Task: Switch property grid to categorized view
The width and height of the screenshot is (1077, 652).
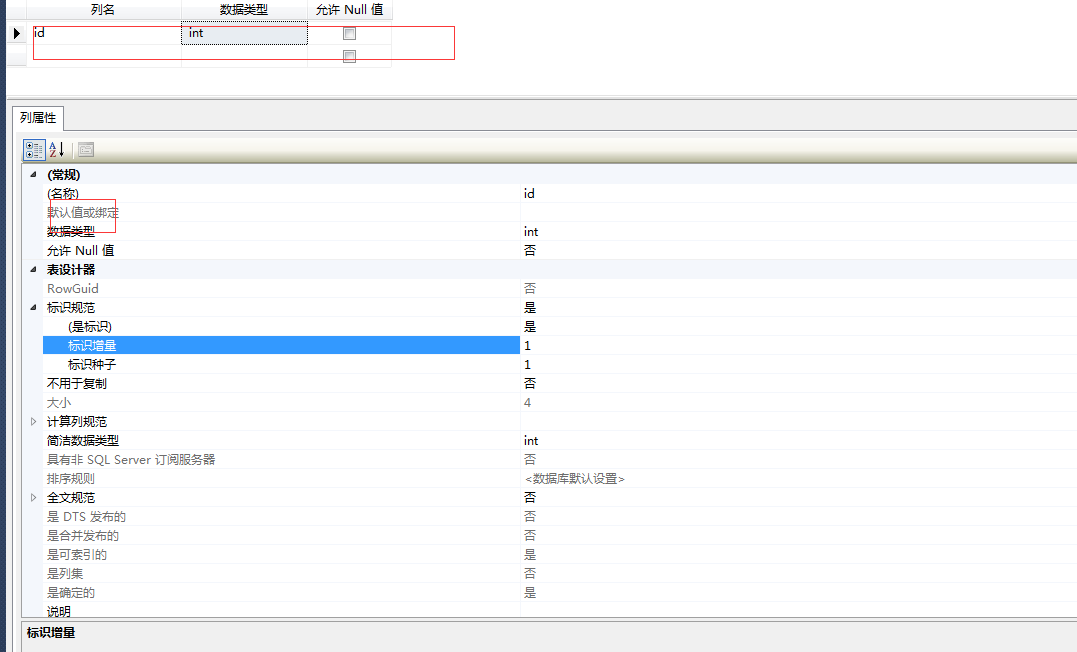Action: tap(34, 150)
